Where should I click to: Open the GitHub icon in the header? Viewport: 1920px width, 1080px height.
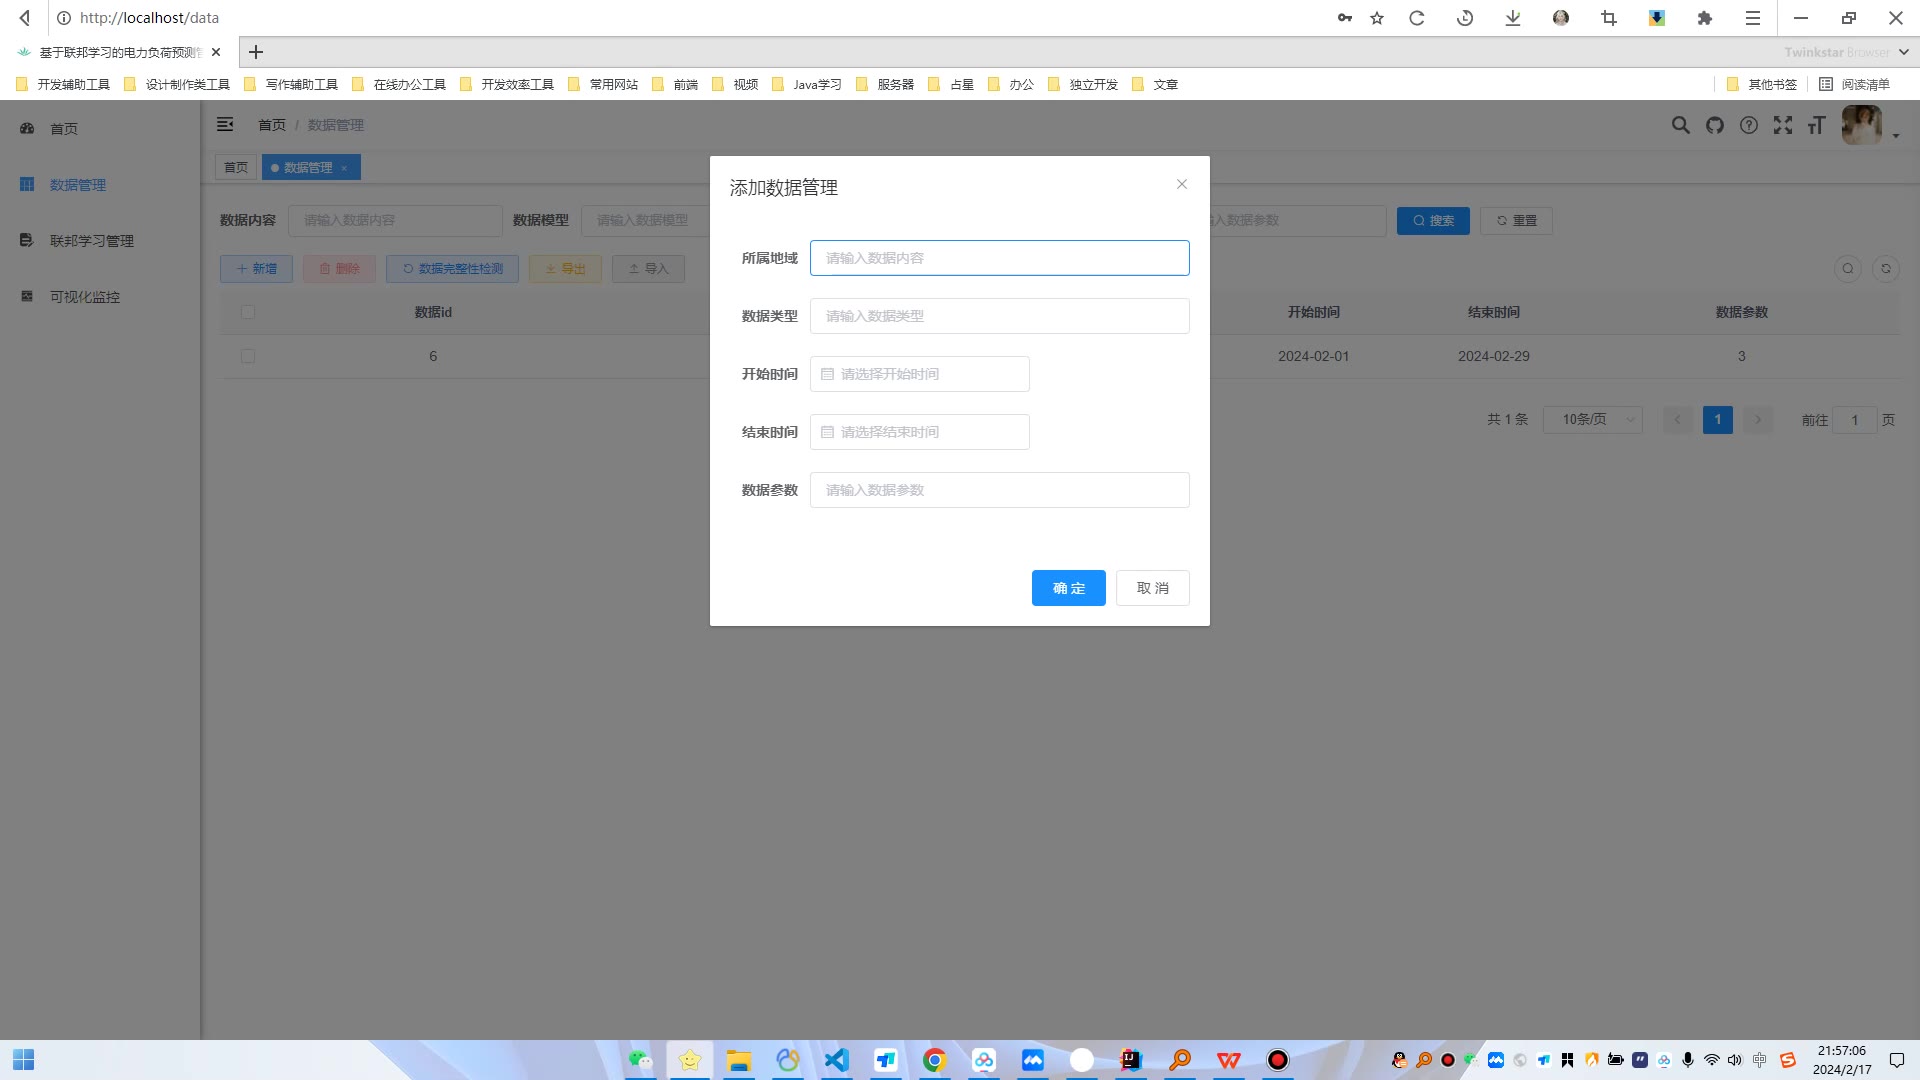point(1715,125)
